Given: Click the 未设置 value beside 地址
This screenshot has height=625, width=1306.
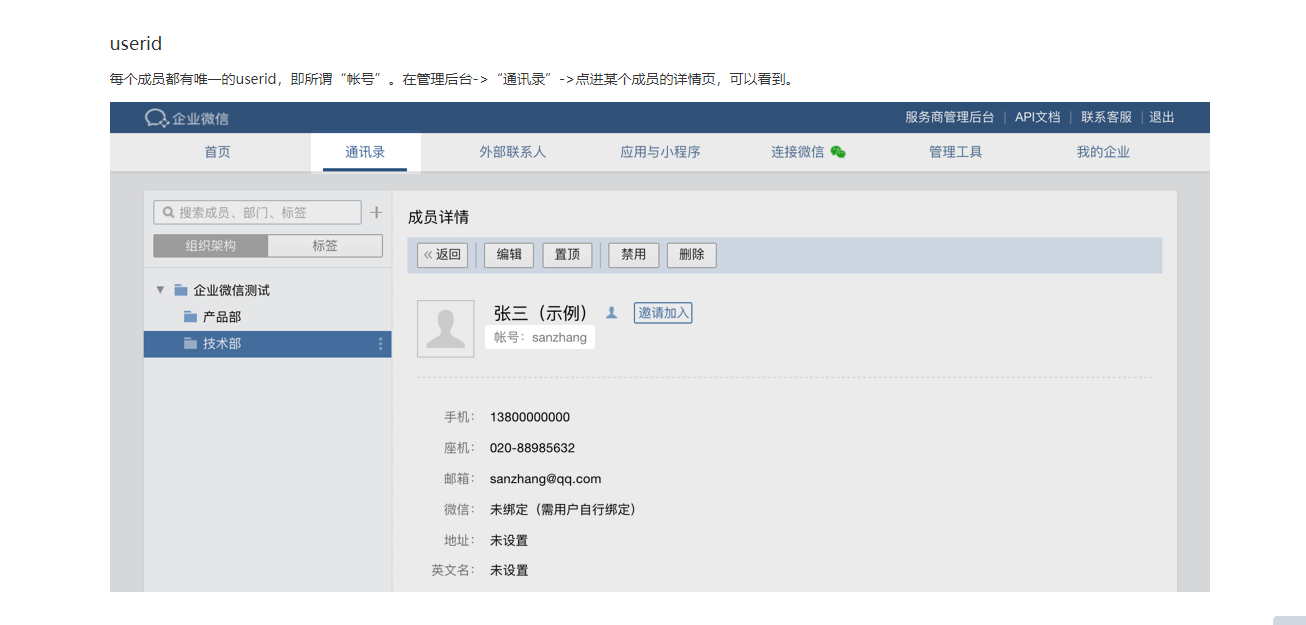Looking at the screenshot, I should (509, 541).
